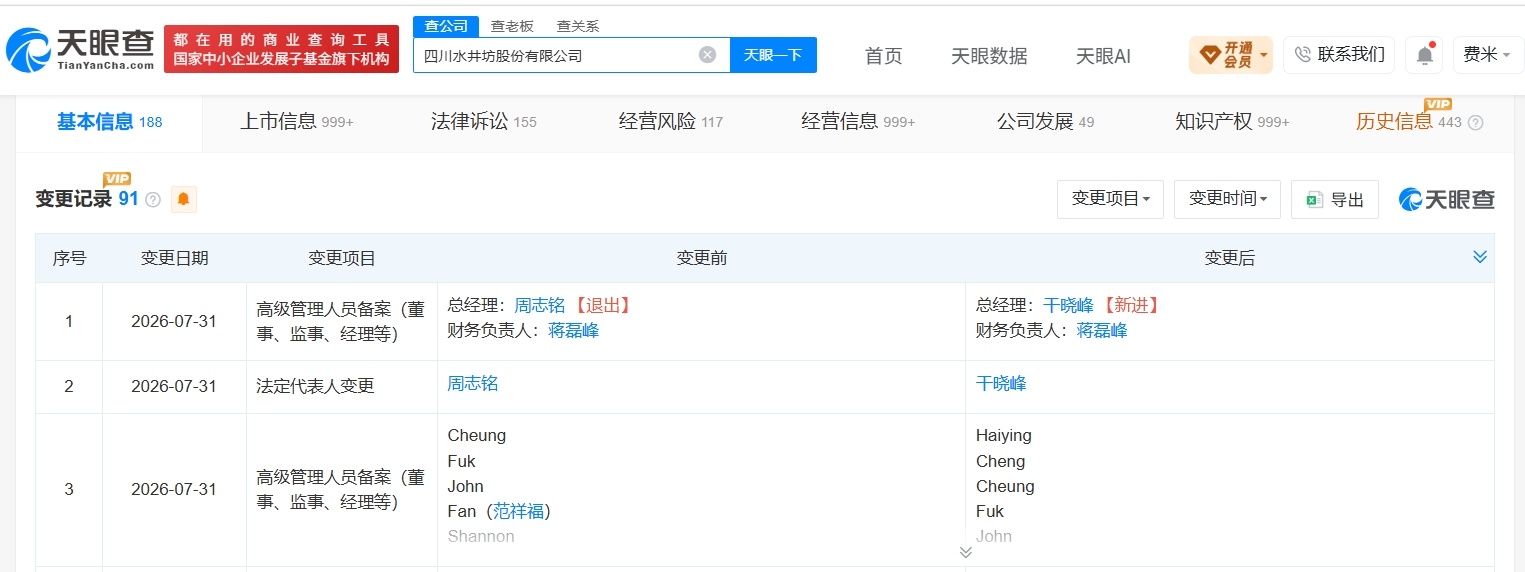Open the notification bell

(1424, 55)
